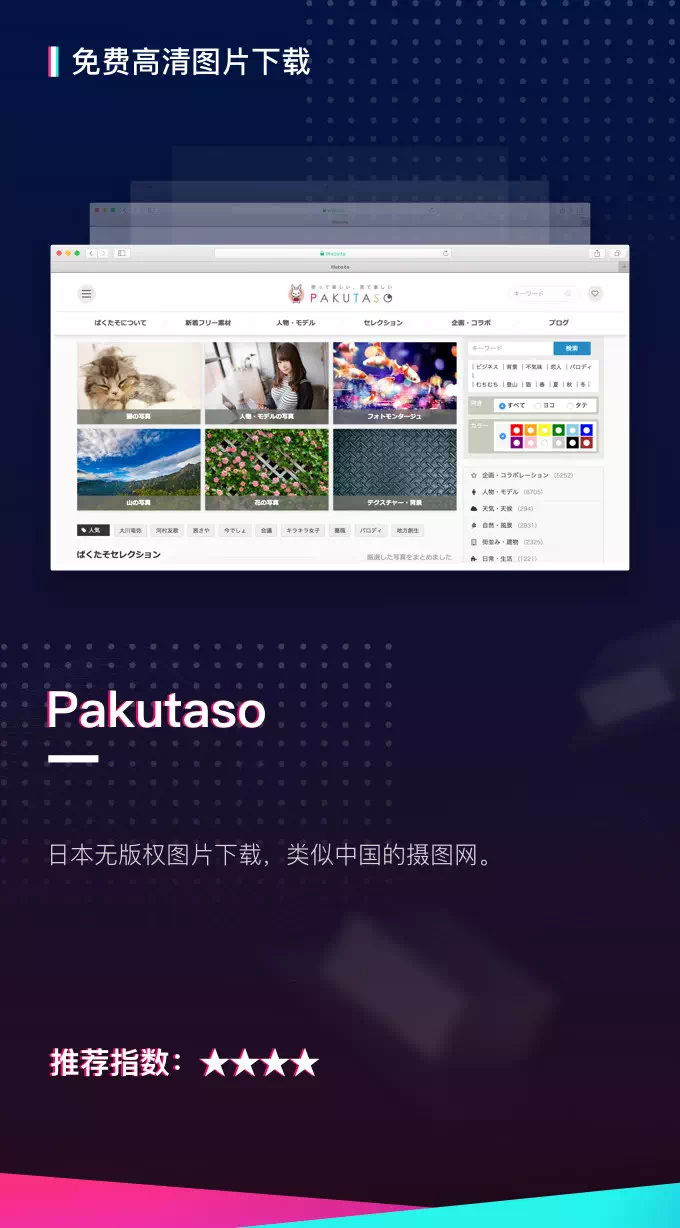Pick the red color swatch filter
The height and width of the screenshot is (1228, 680).
[516, 430]
